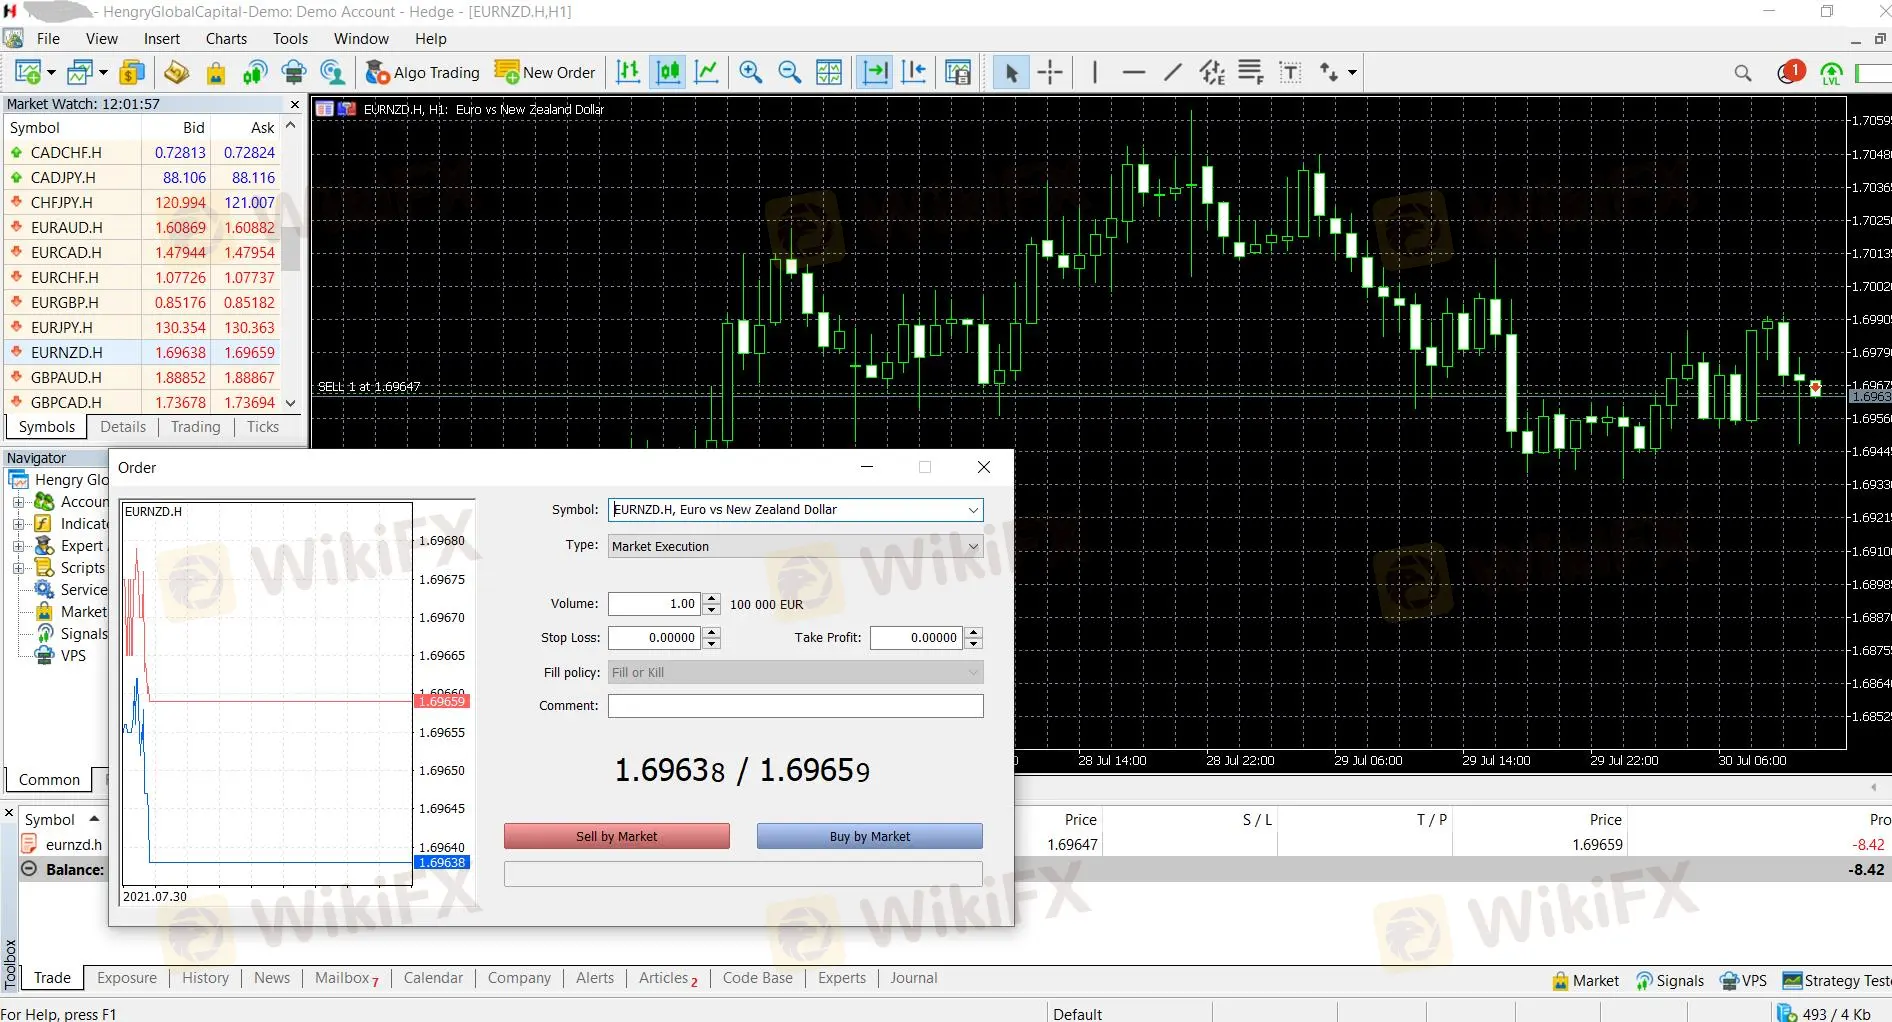Image resolution: width=1892 pixels, height=1022 pixels.
Task: Zoom out on the chart
Action: pos(789,72)
